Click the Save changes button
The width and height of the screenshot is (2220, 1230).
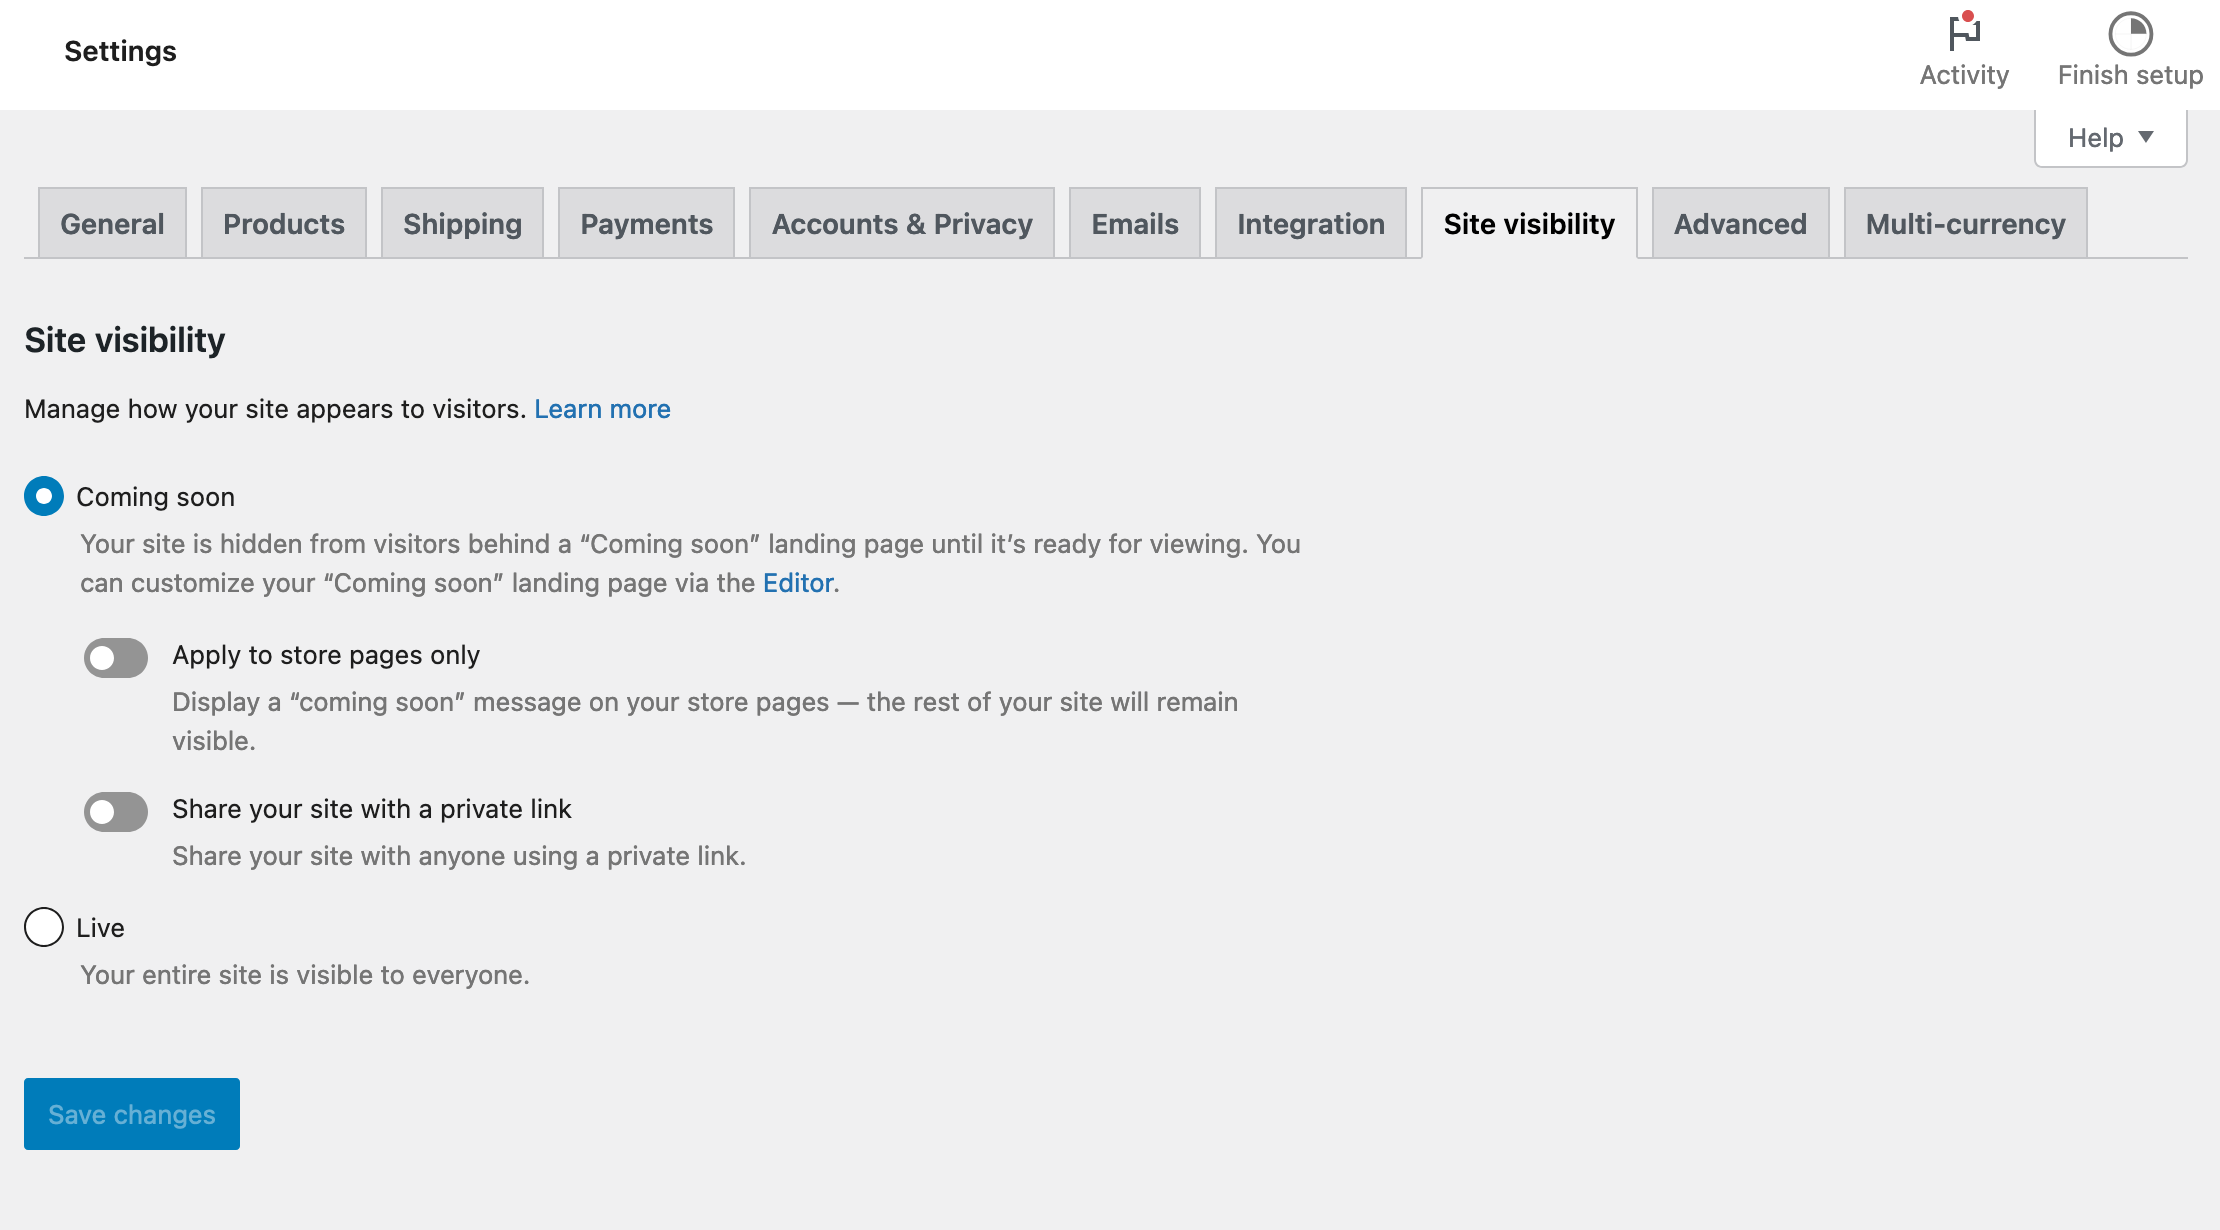131,1113
